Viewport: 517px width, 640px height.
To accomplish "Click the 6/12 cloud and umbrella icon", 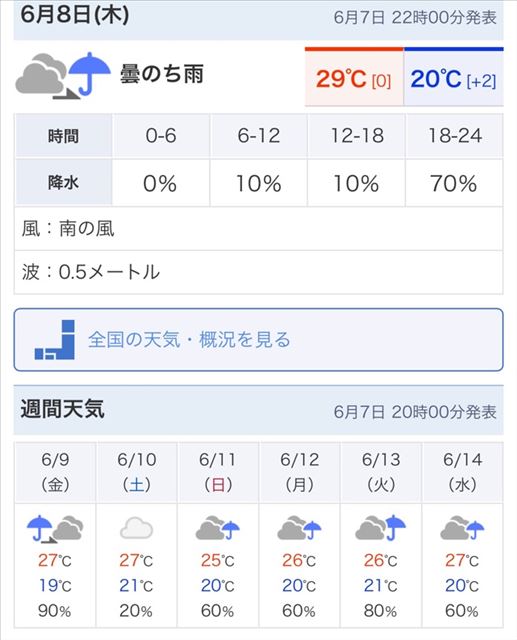I will [299, 528].
